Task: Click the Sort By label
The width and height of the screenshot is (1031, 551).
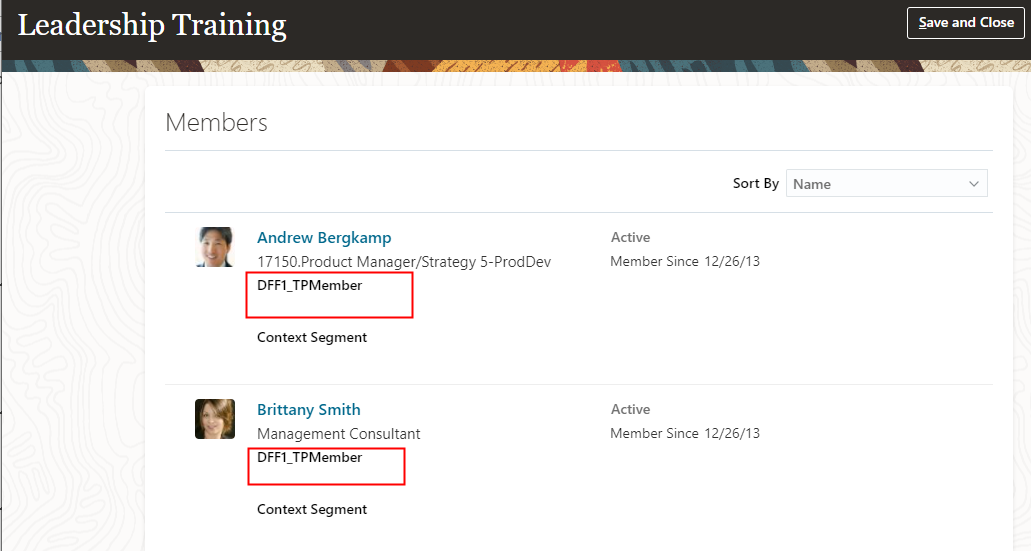Action: [756, 183]
